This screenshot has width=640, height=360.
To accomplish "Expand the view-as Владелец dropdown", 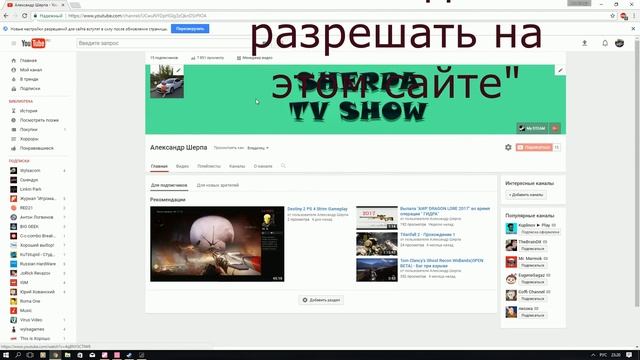I will click(x=258, y=148).
